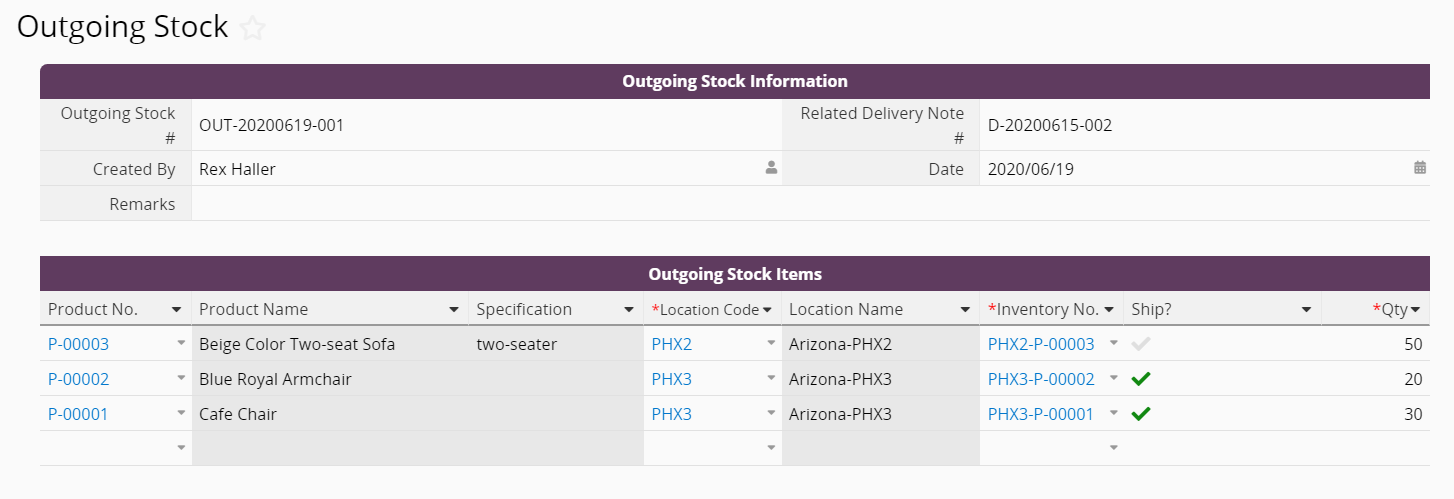Open the PHX2-P-00003 inventory link
This screenshot has width=1454, height=499.
1041,344
